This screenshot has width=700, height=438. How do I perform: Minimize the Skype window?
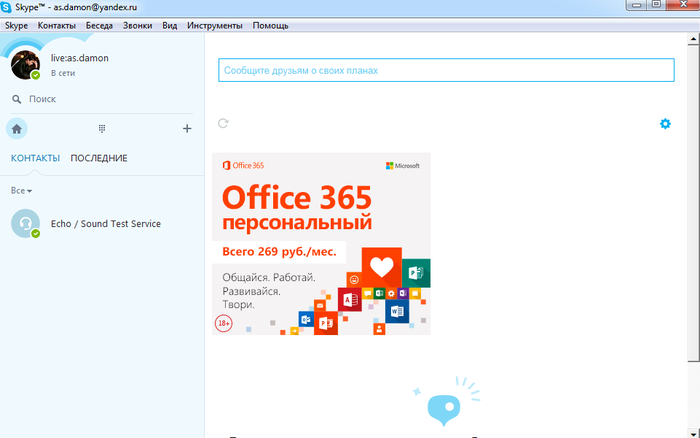click(637, 4)
